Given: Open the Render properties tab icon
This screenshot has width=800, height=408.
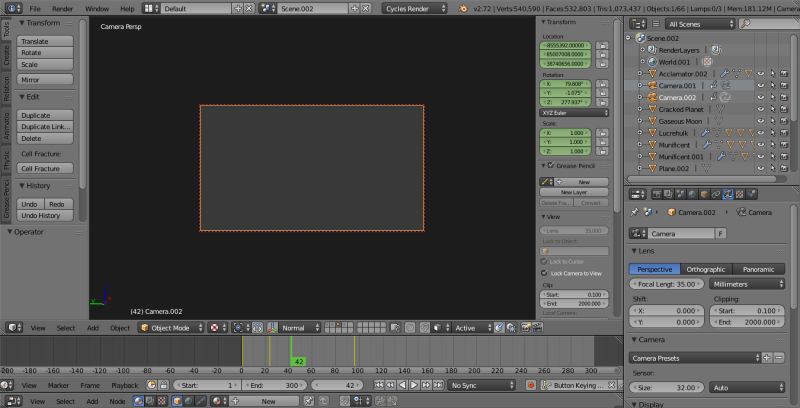Looking at the screenshot, I should click(657, 194).
